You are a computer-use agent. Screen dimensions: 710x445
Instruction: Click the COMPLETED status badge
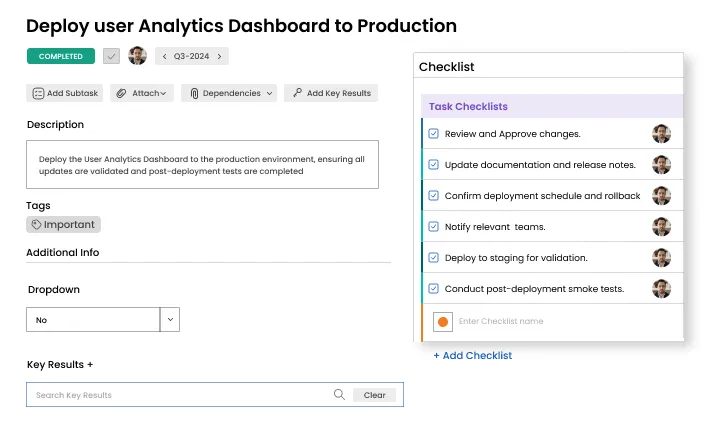(x=61, y=56)
